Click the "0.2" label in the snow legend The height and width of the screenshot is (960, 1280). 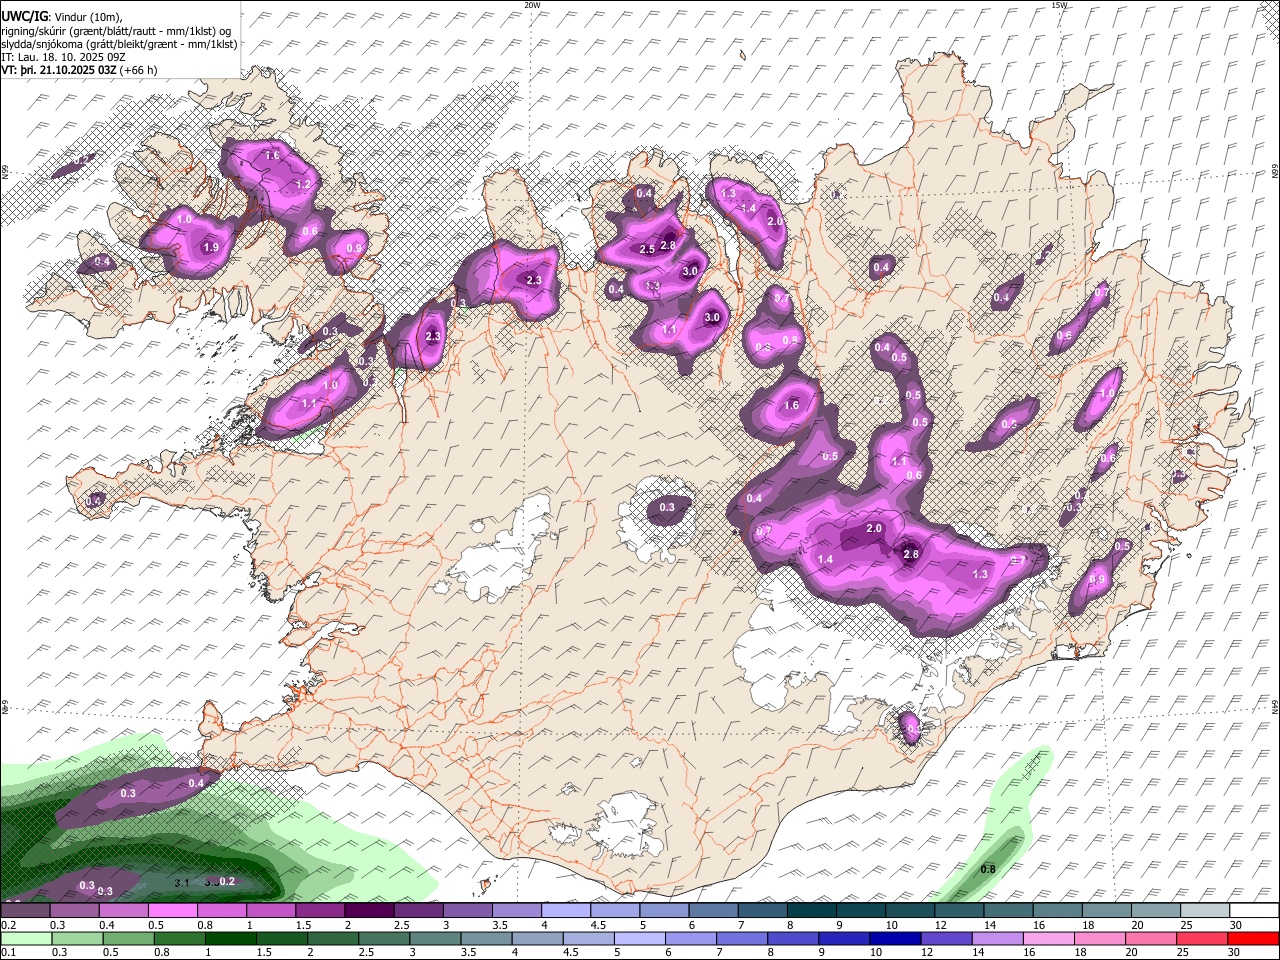coord(8,925)
